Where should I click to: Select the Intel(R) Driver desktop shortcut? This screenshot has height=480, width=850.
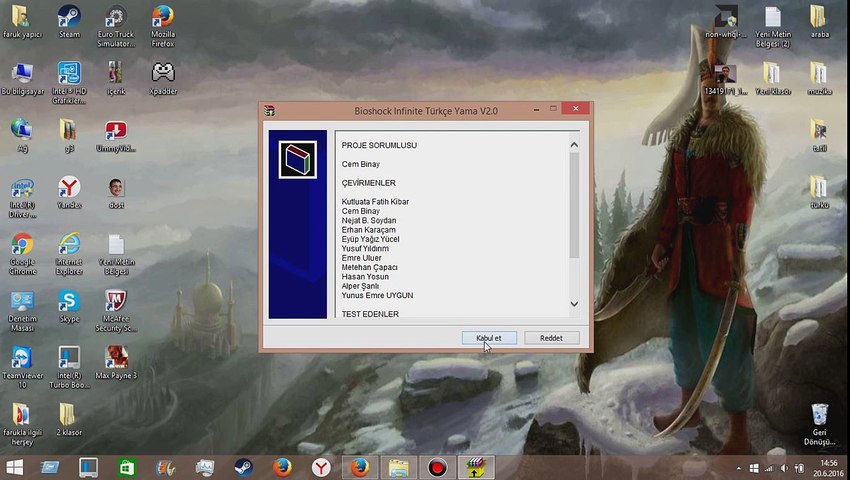tap(22, 199)
